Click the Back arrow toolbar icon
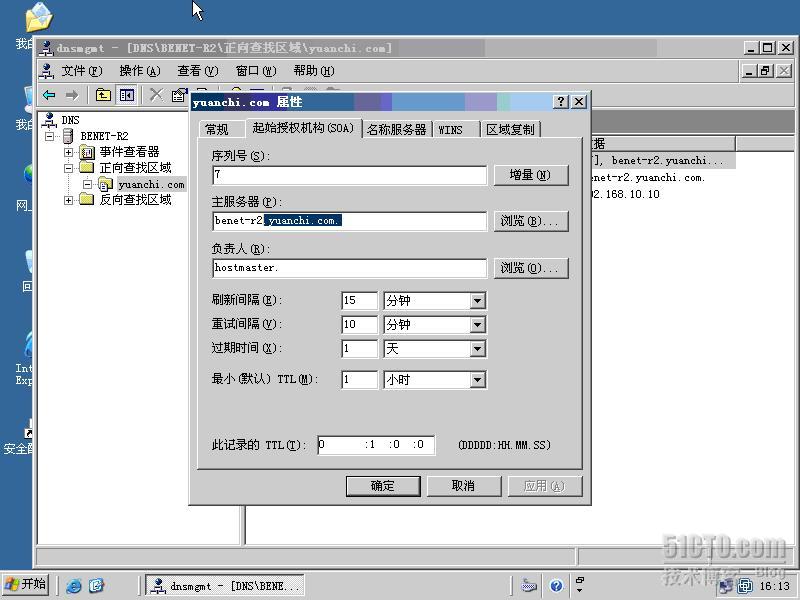 [49, 95]
